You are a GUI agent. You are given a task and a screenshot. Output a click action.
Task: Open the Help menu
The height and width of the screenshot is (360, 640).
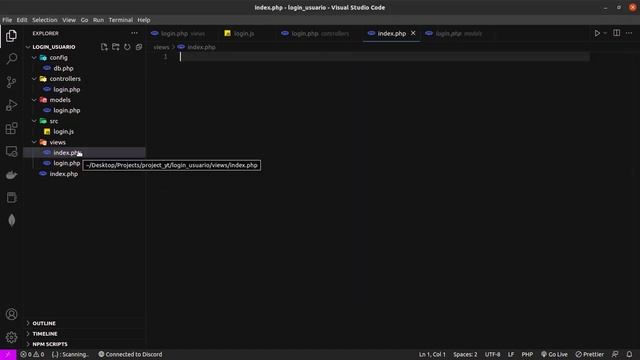click(144, 20)
